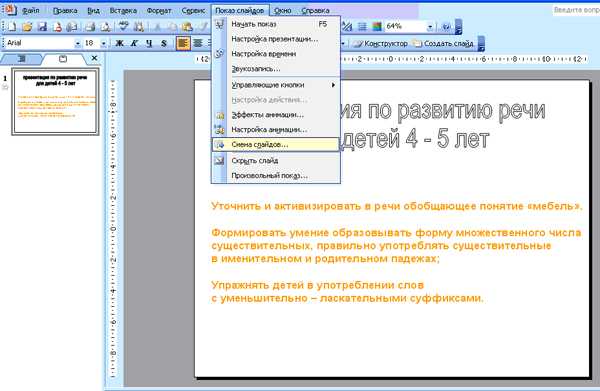The width and height of the screenshot is (600, 391).
Task: Switch to the slides thumbnail tab
Action: [x=63, y=59]
